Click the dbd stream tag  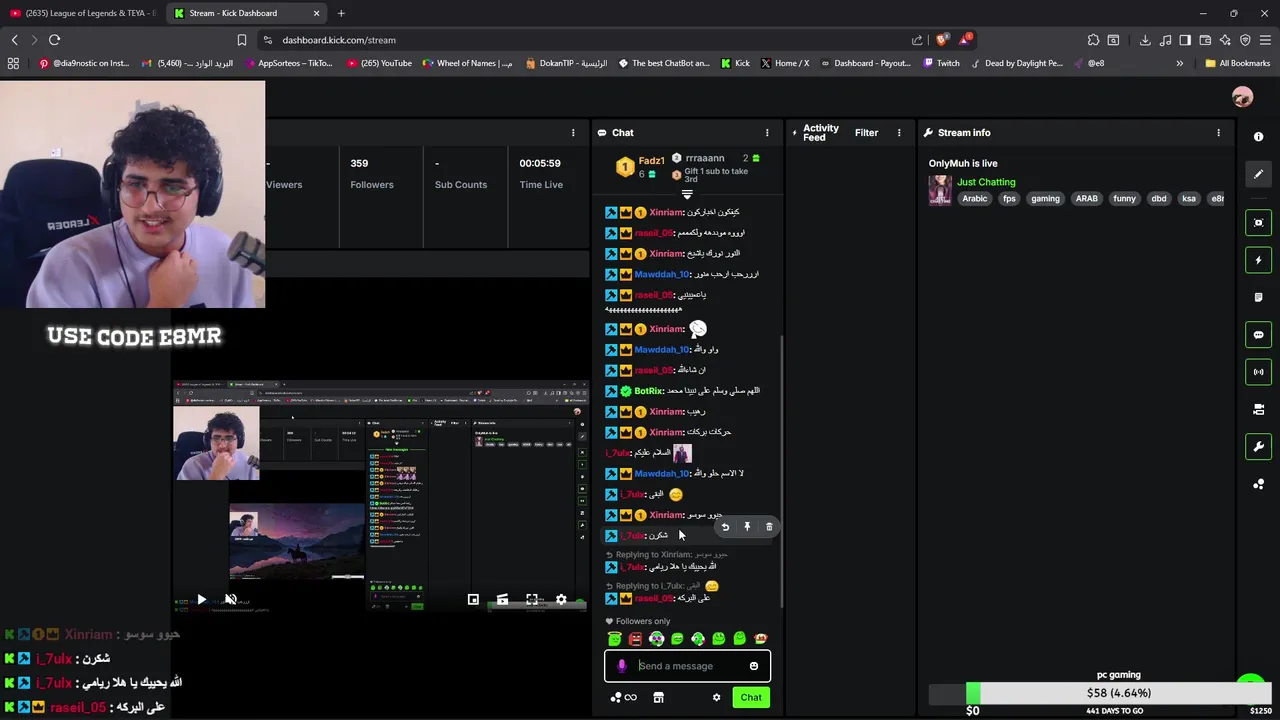coord(1159,199)
